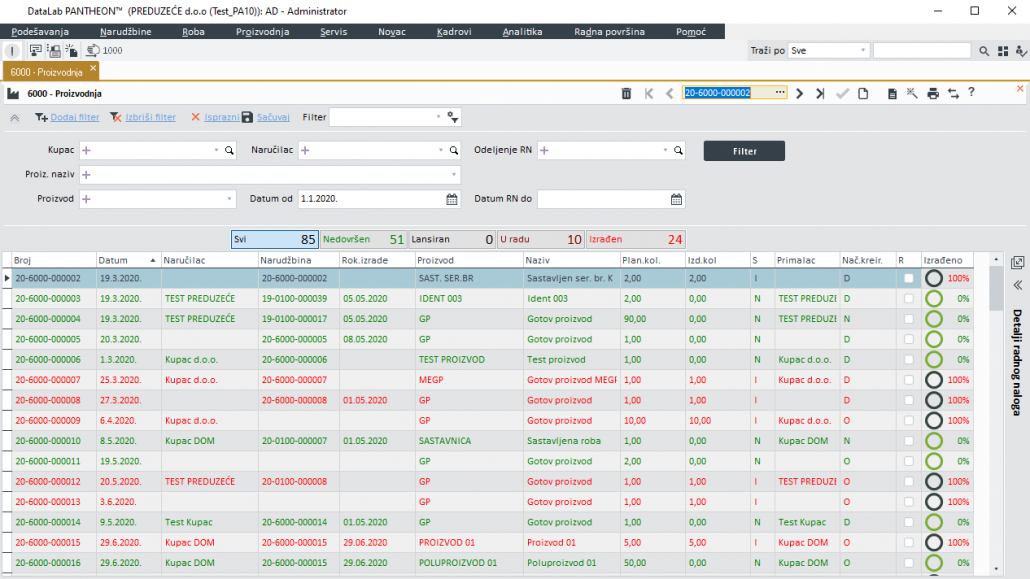This screenshot has width=1030, height=579.
Task: Open the Traži po dropdown showing Sve
Action: pyautogui.click(x=829, y=51)
